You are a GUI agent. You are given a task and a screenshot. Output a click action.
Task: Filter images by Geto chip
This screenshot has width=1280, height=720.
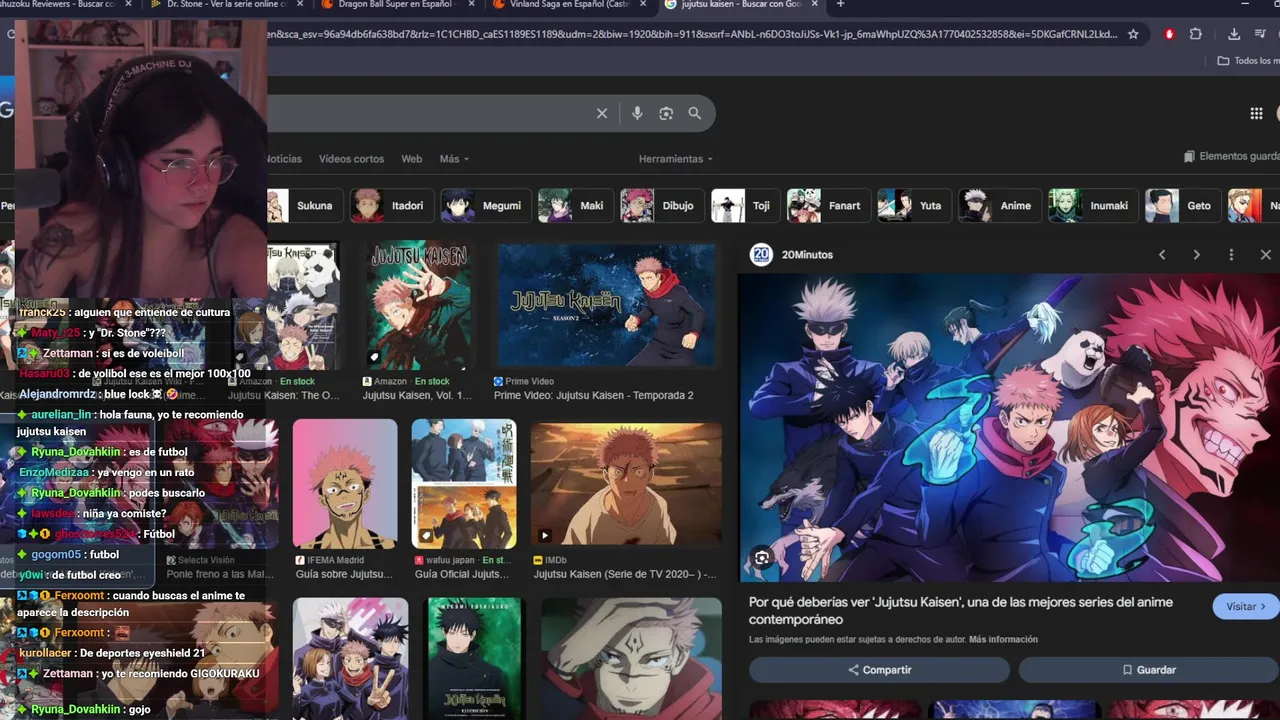pos(1183,206)
